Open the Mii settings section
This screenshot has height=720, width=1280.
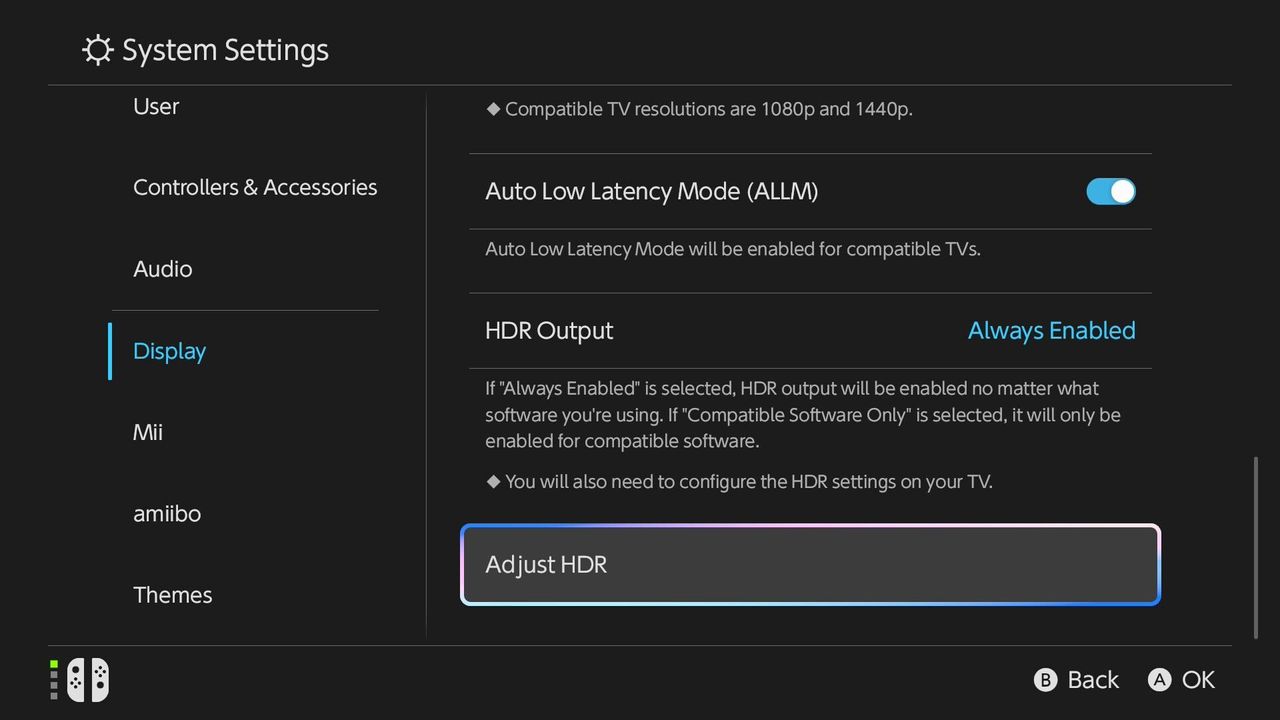148,432
